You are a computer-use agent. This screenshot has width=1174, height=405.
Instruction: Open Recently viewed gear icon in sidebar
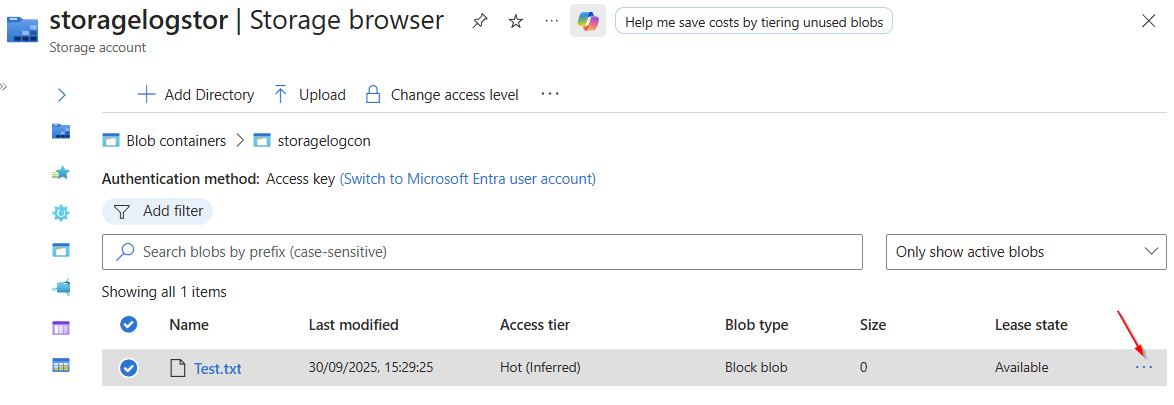61,212
